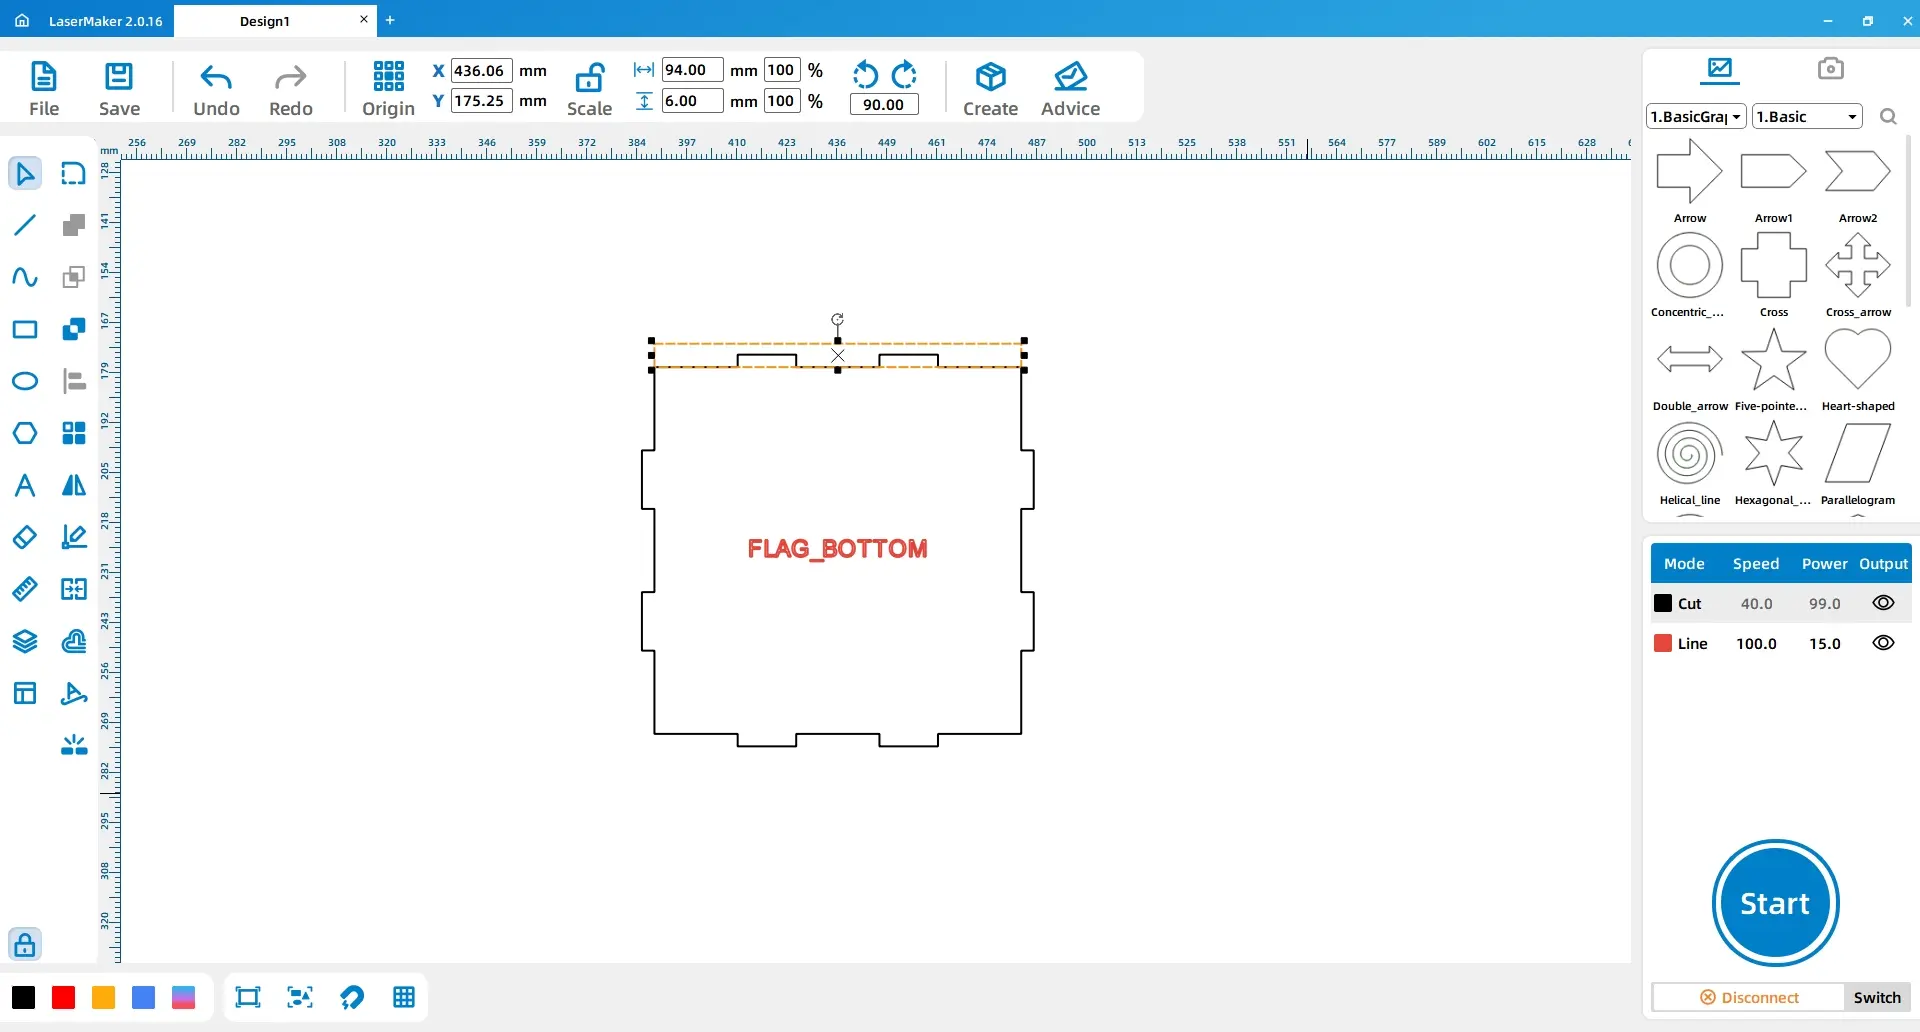The height and width of the screenshot is (1032, 1920).
Task: Switch to the camera panel tab
Action: [1830, 68]
